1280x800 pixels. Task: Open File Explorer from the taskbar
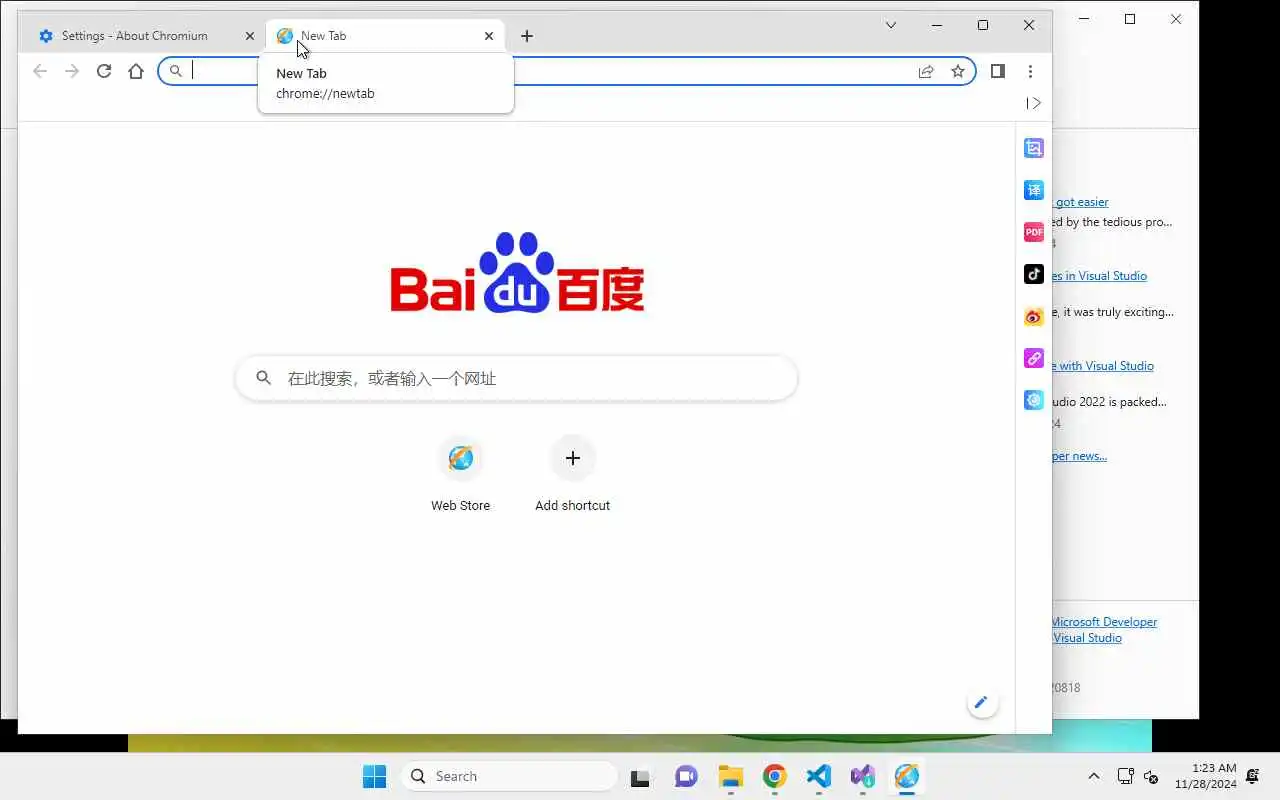[x=731, y=776]
